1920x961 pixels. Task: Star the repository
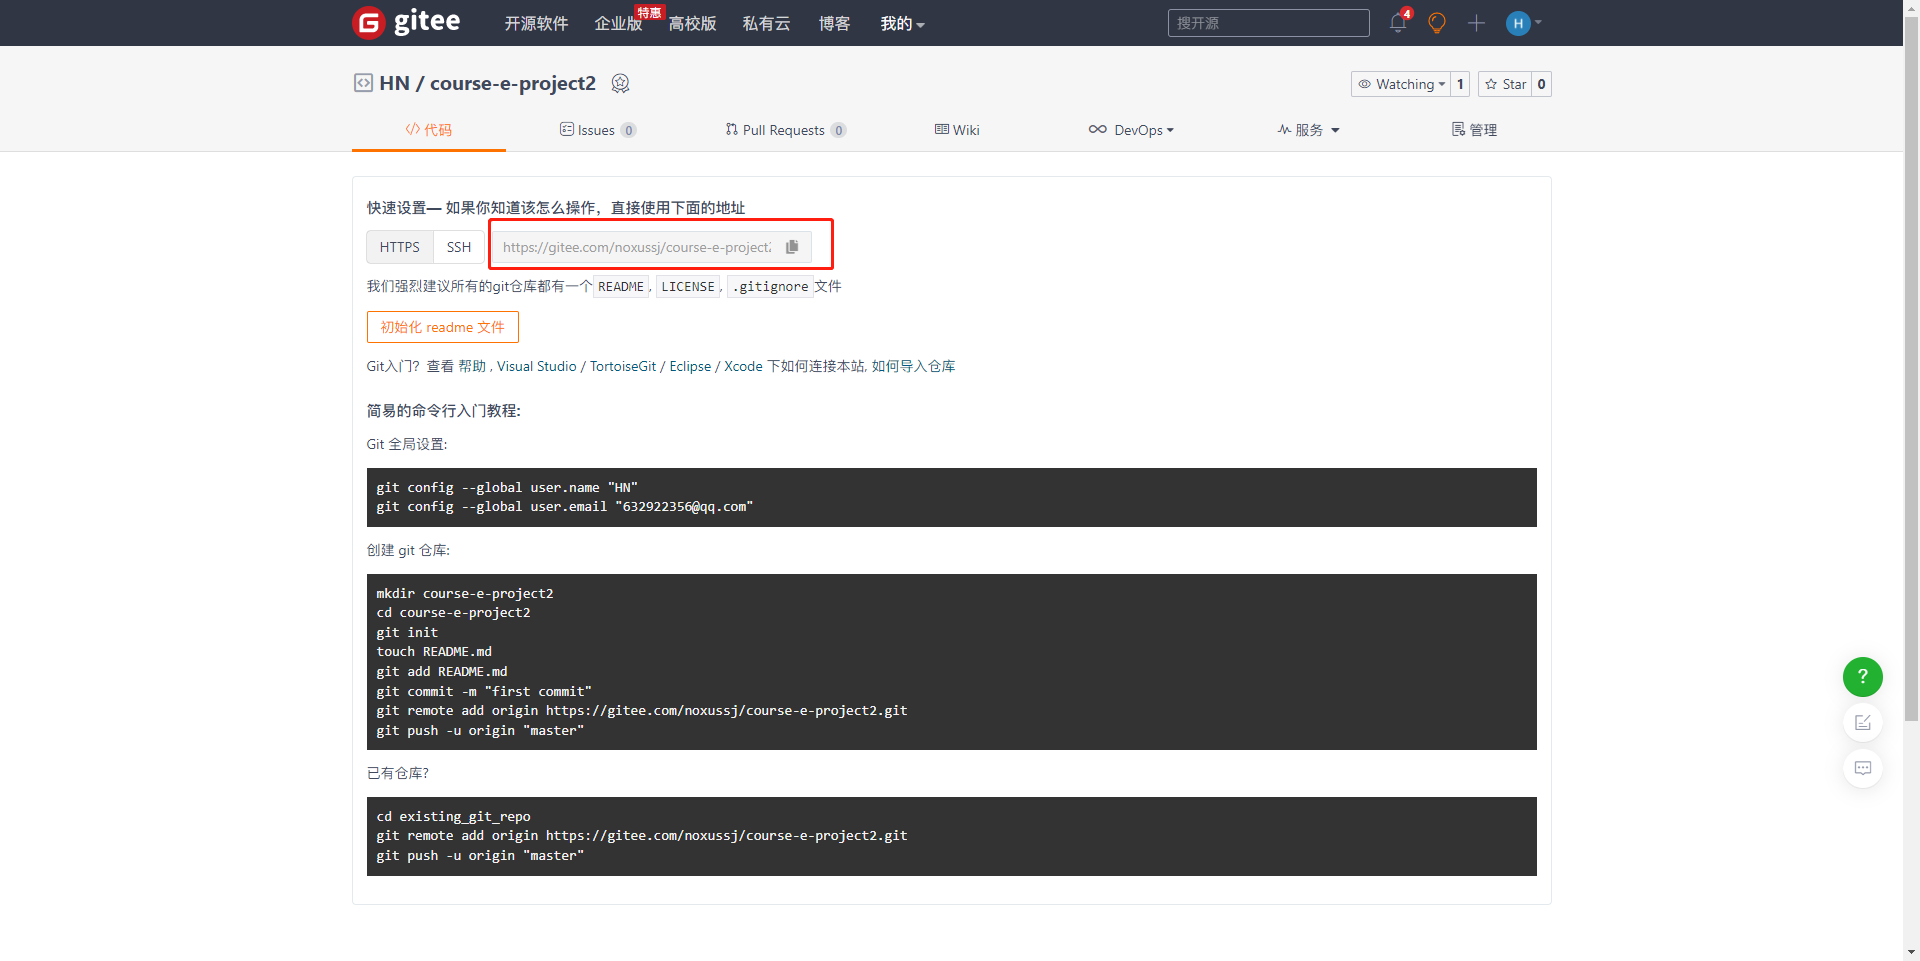[1505, 84]
